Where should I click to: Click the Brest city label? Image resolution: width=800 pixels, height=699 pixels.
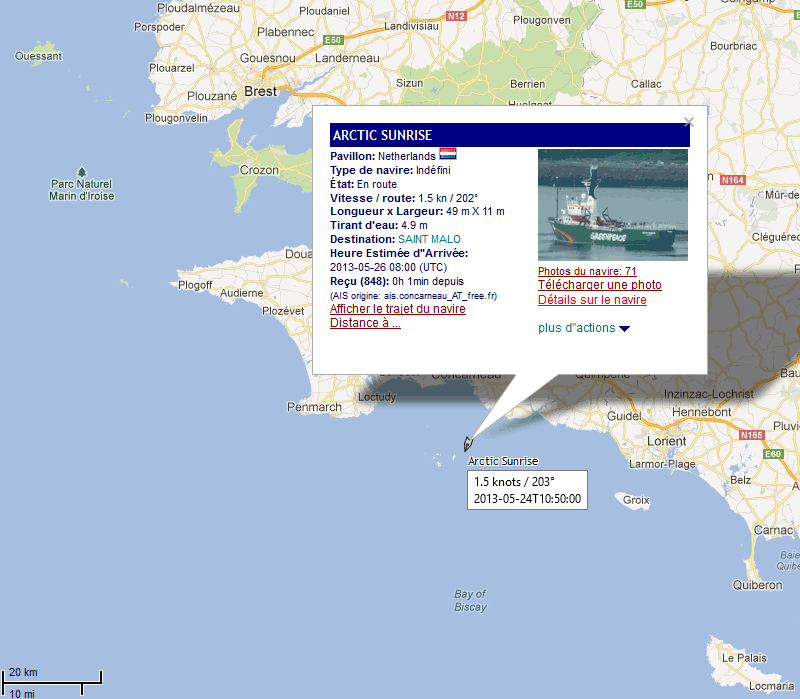coord(260,91)
